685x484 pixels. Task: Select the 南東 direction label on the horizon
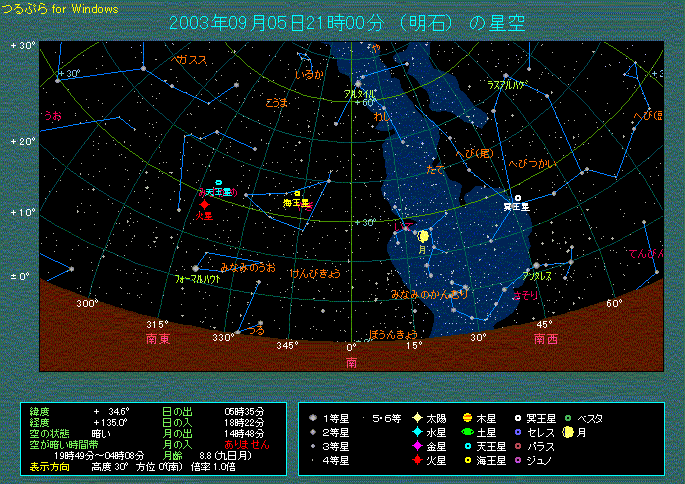158,339
